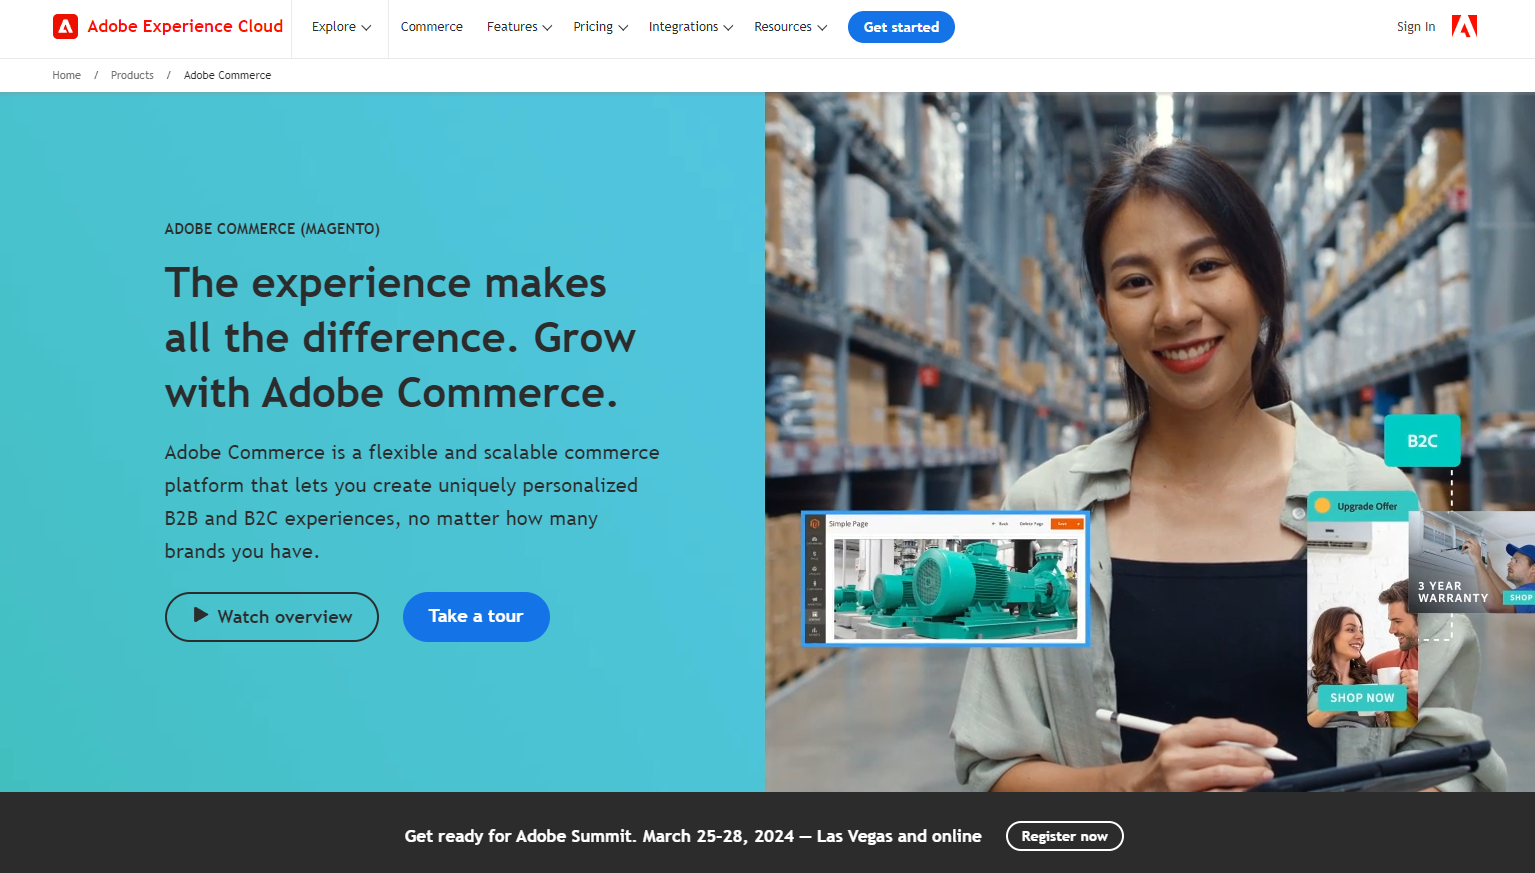Click the Simple Page editor thumbnail

pos(945,579)
